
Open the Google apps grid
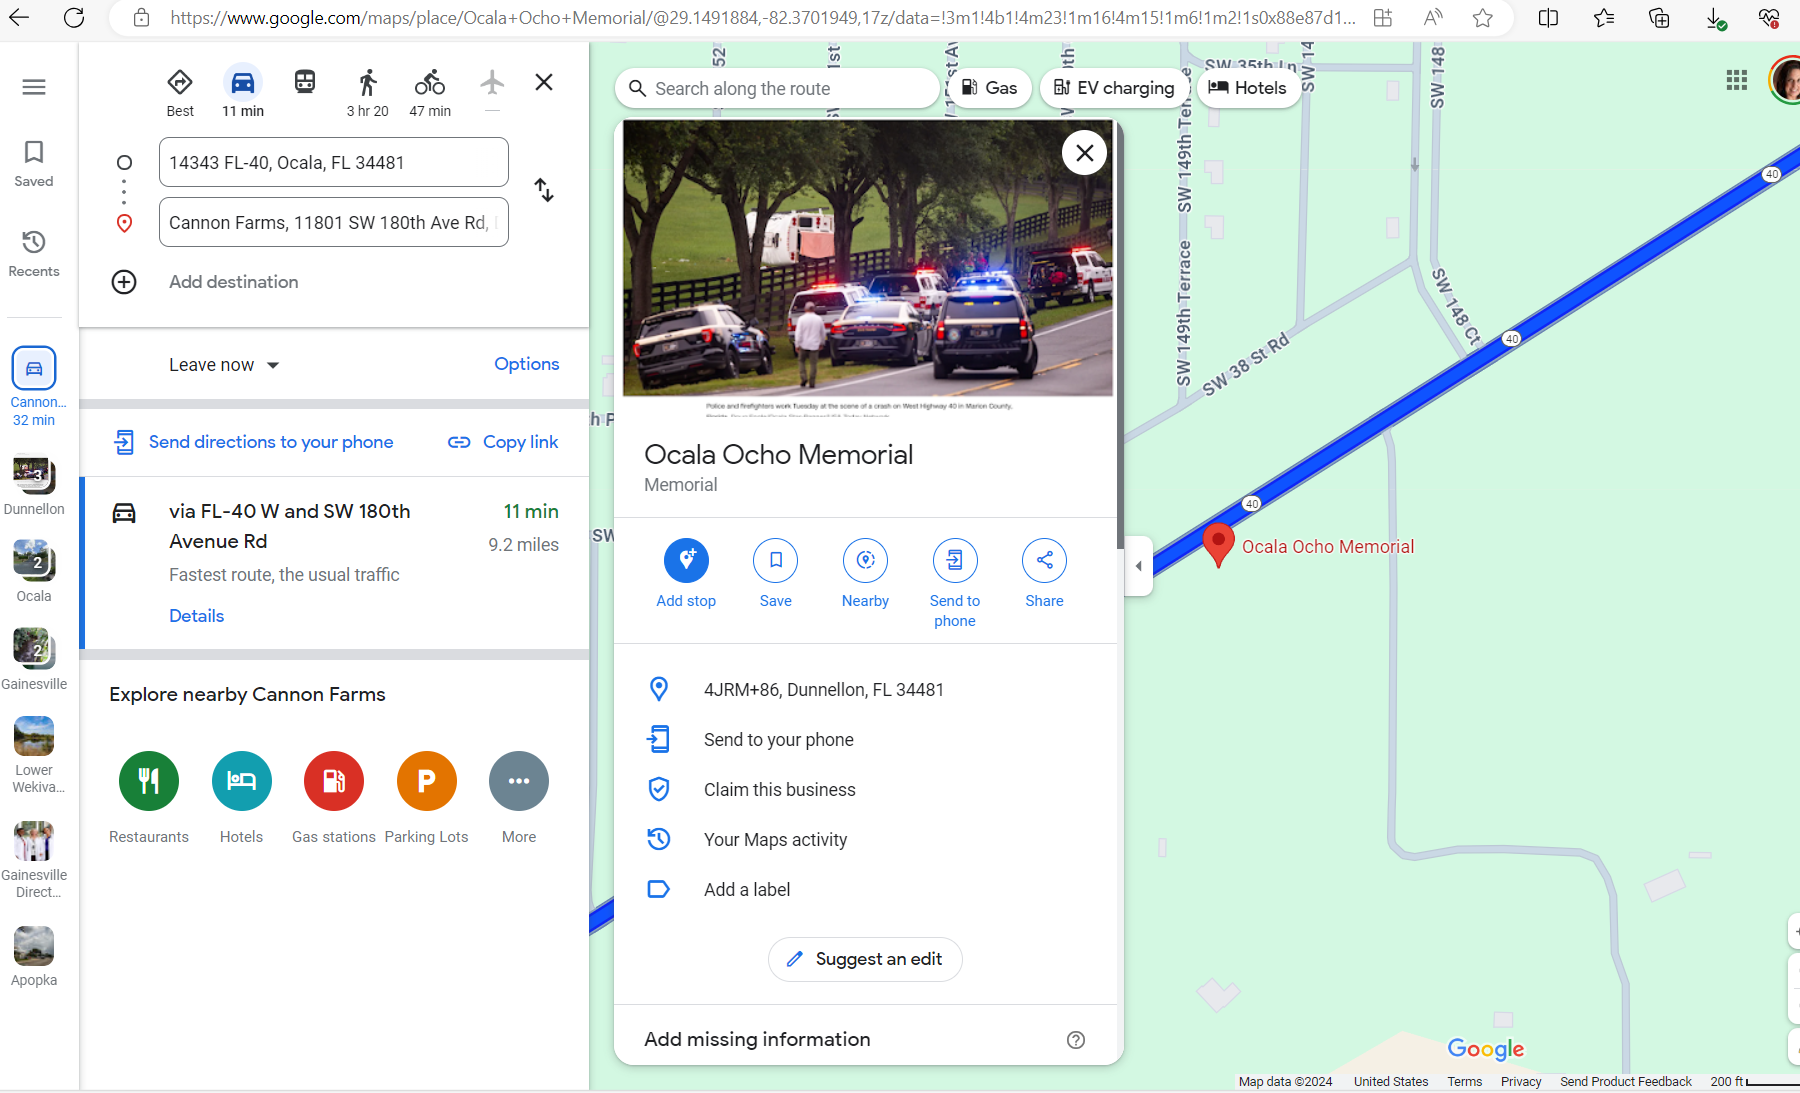coord(1736,80)
